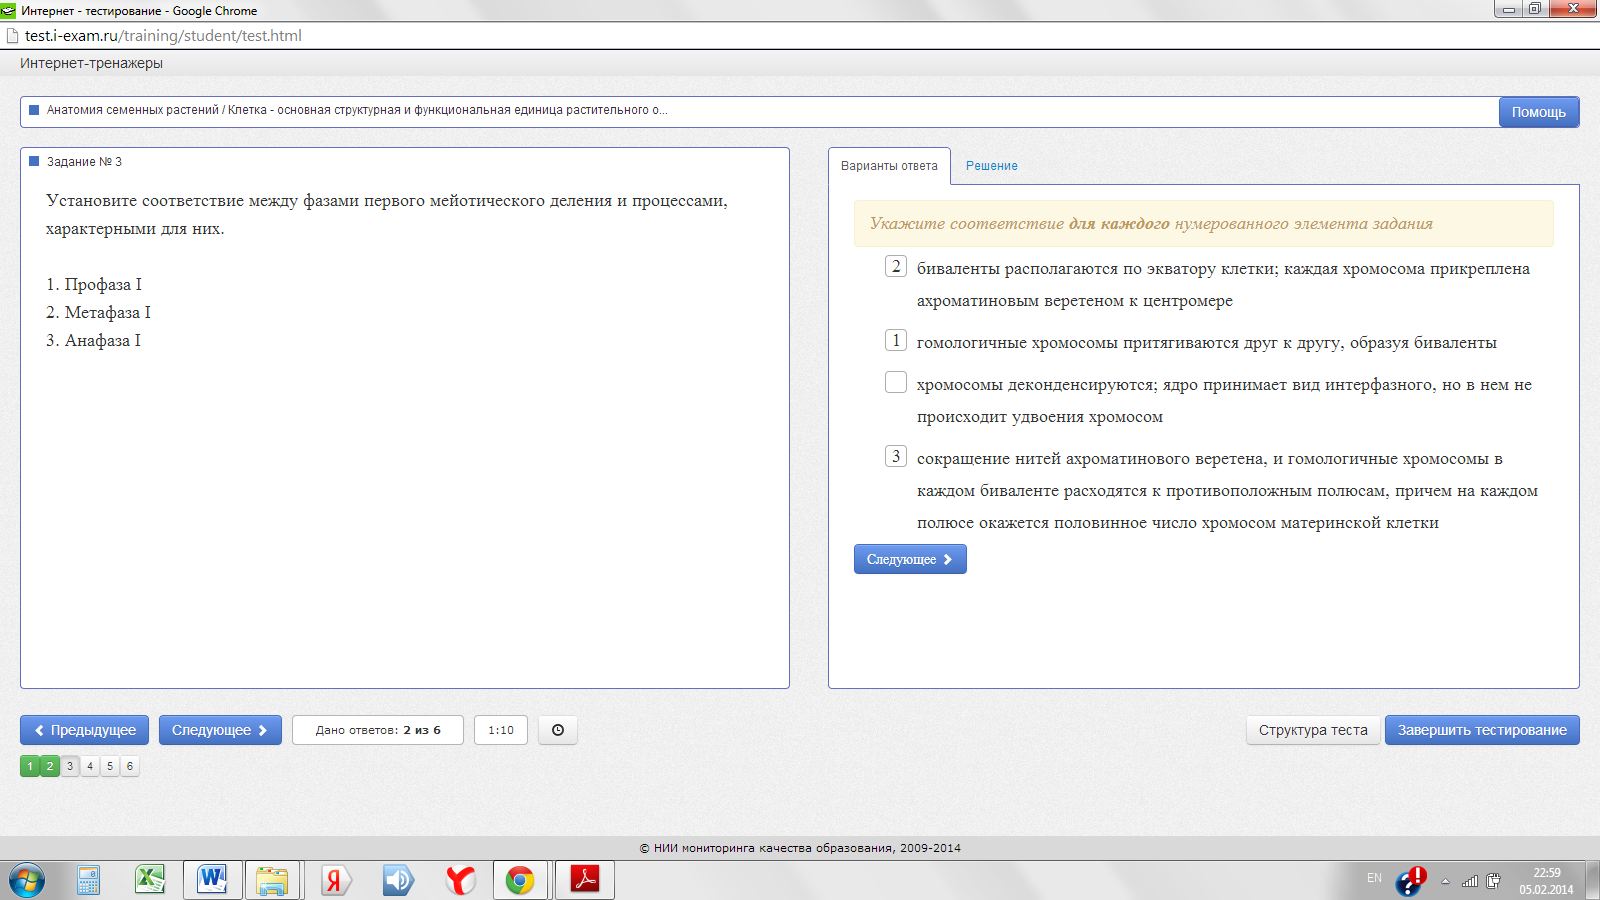Close the Chrome window
The height and width of the screenshot is (900, 1600).
[1574, 9]
